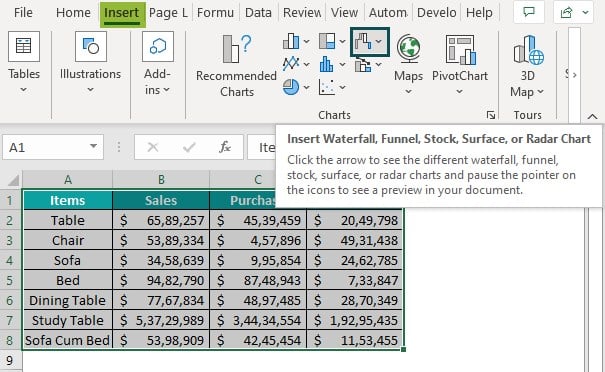This screenshot has height=372, width=605.
Task: Open the File tab
Action: click(x=23, y=13)
